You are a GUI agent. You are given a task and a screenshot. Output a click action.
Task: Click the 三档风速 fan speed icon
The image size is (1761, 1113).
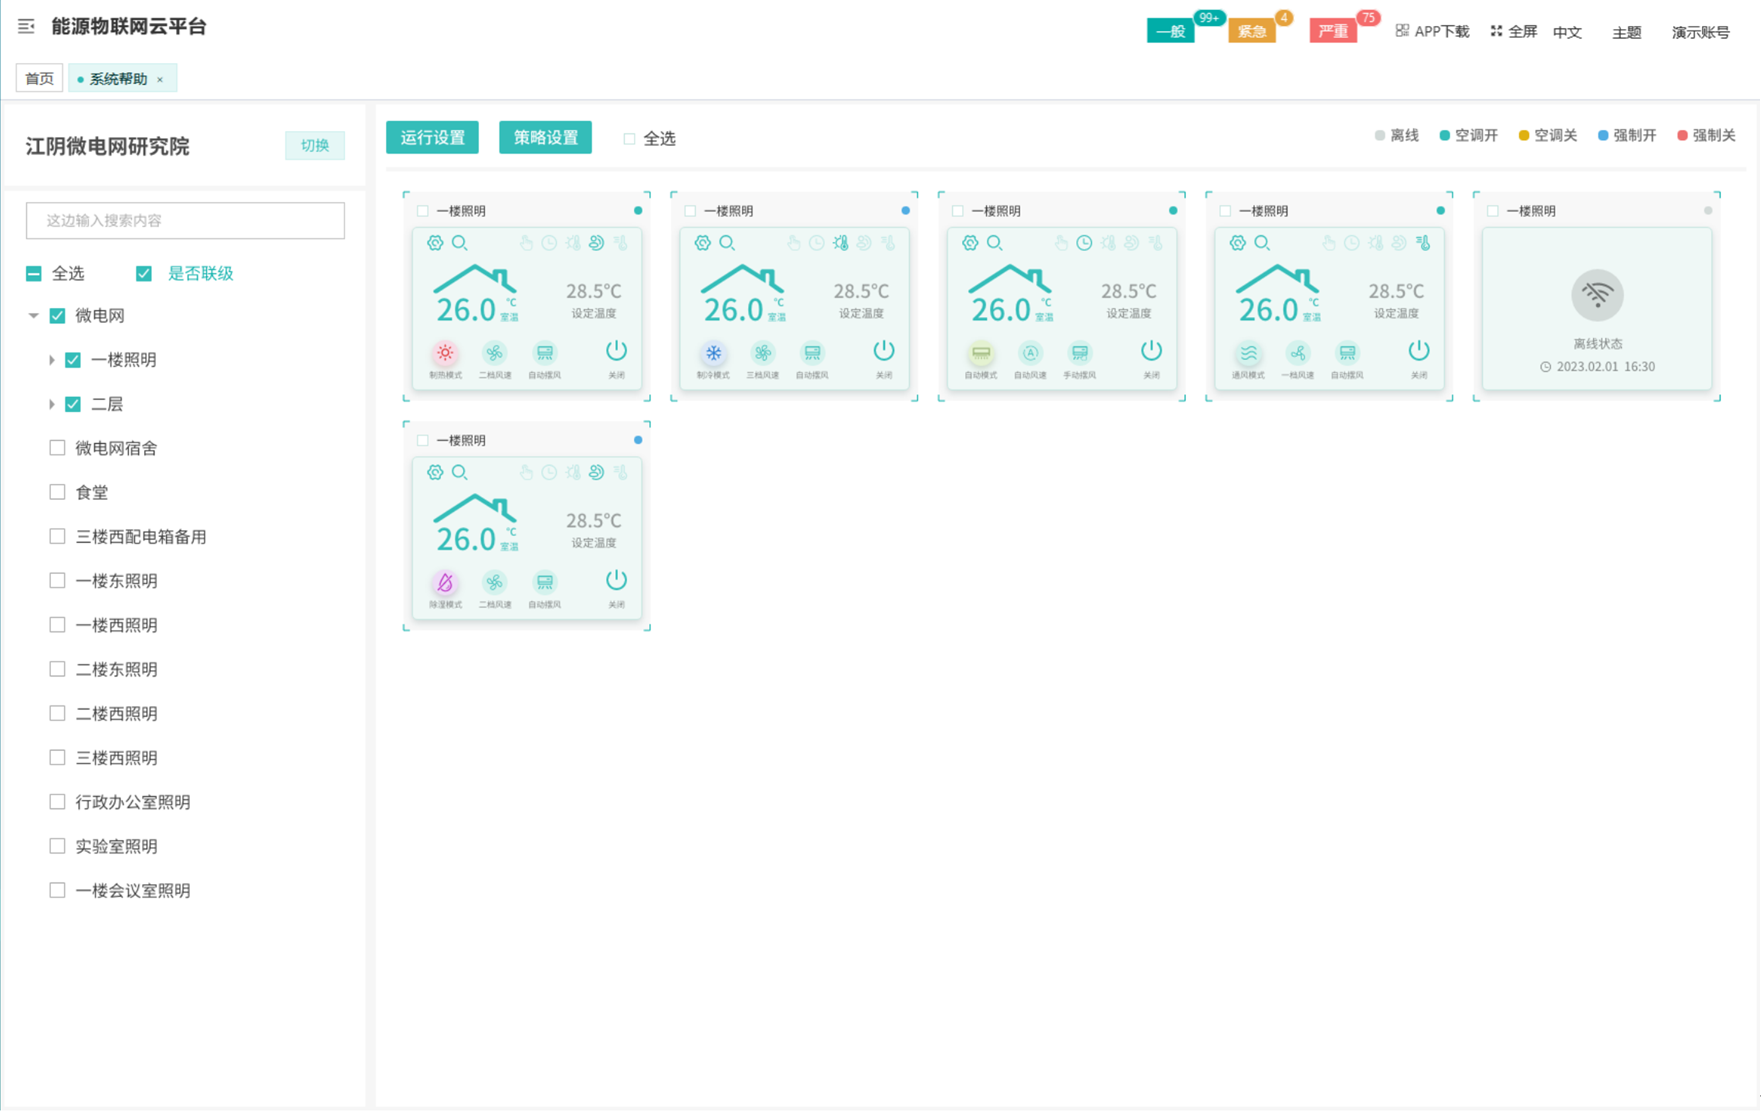[763, 353]
